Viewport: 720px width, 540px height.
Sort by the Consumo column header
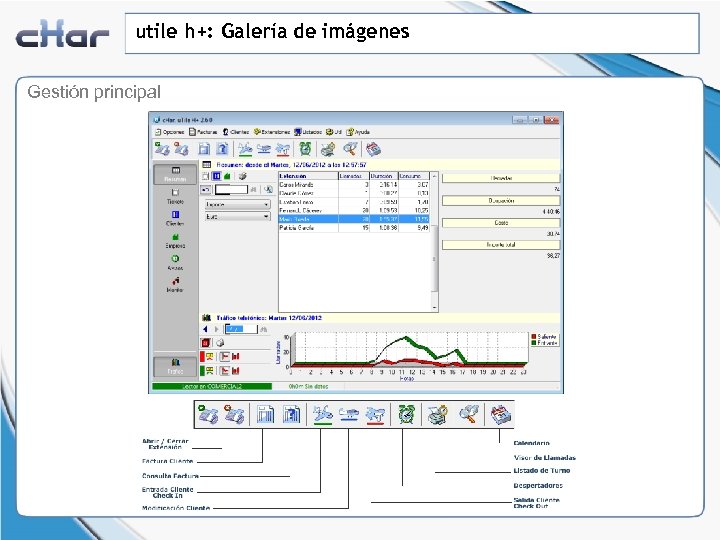[414, 176]
